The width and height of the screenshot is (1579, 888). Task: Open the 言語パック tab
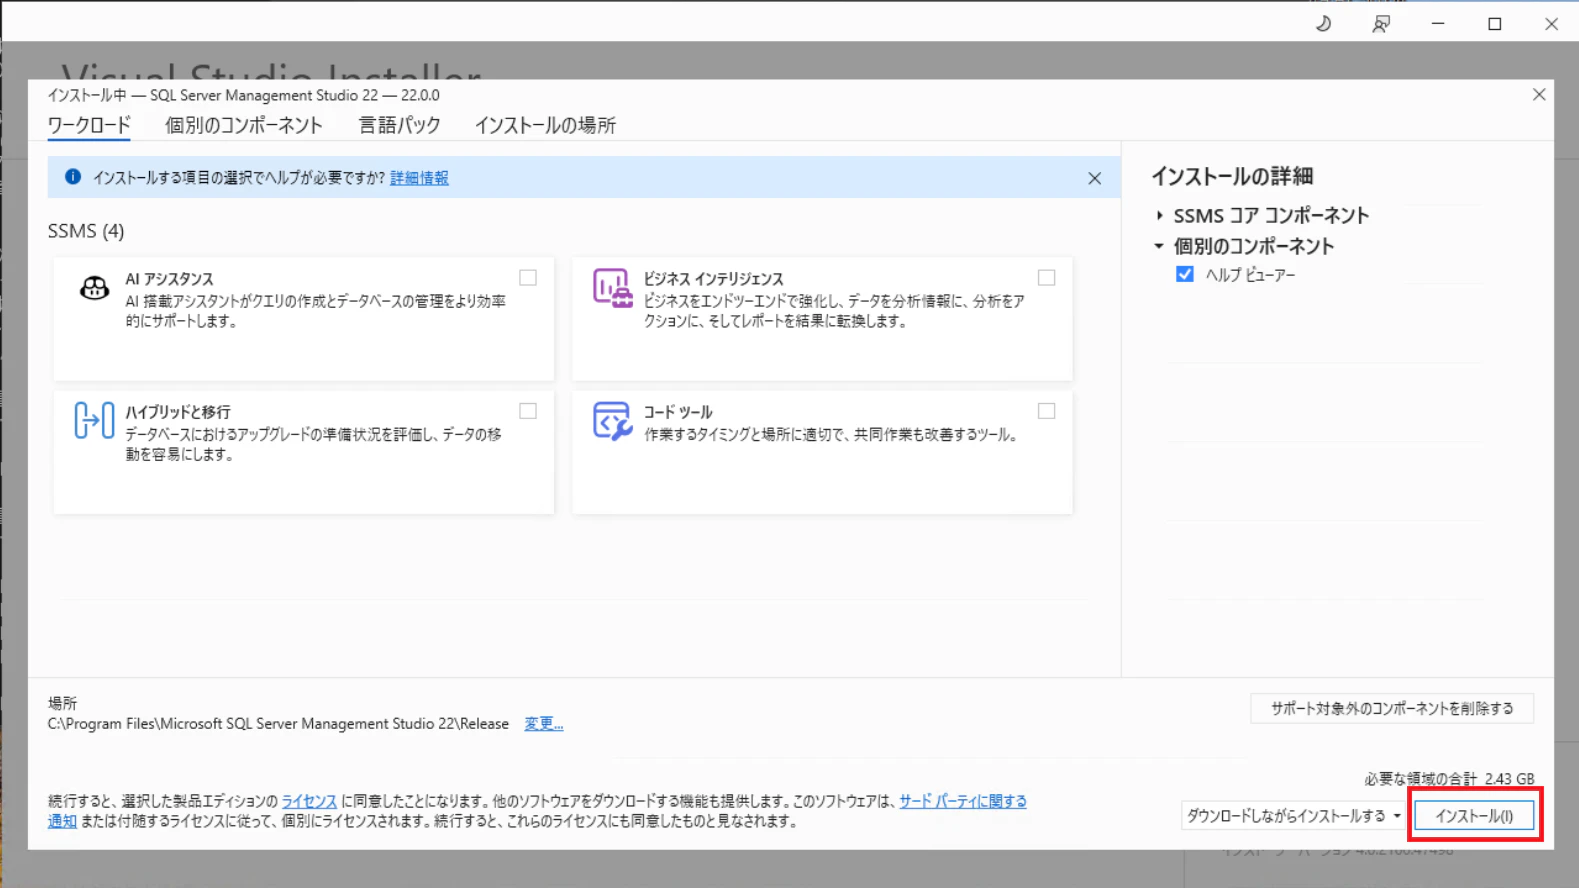pyautogui.click(x=400, y=126)
